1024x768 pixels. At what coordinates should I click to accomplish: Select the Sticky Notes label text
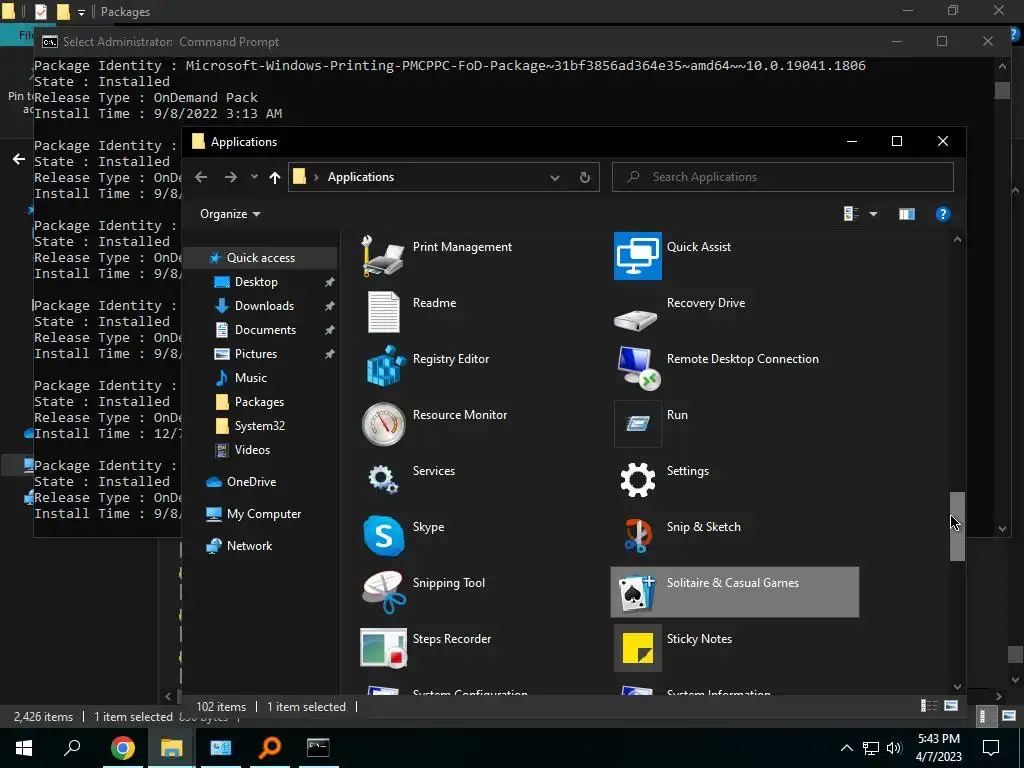tap(699, 639)
